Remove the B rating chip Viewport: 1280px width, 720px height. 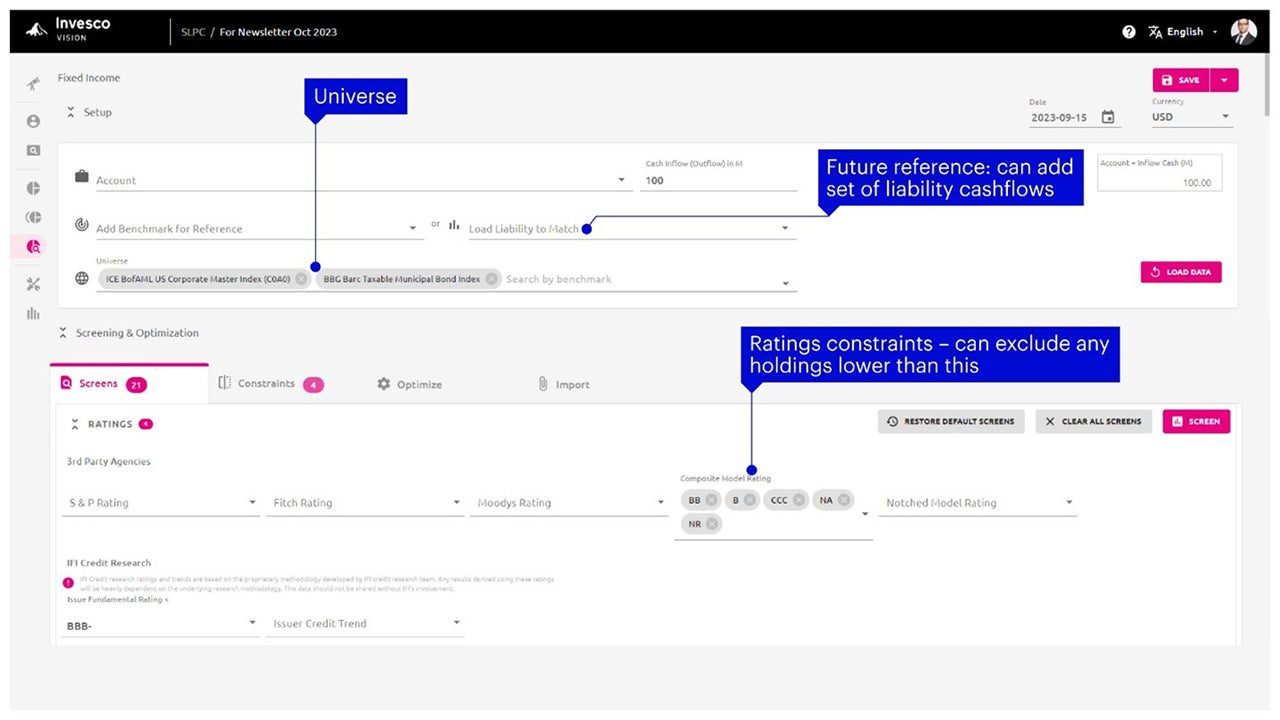point(750,500)
